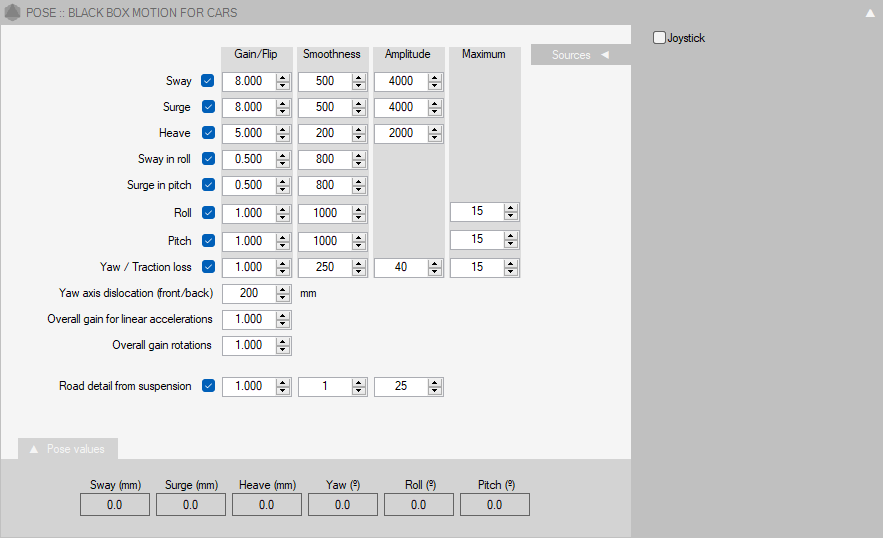This screenshot has width=883, height=538.
Task: Select Overall gain for linear accelerations field
Action: (x=248, y=319)
